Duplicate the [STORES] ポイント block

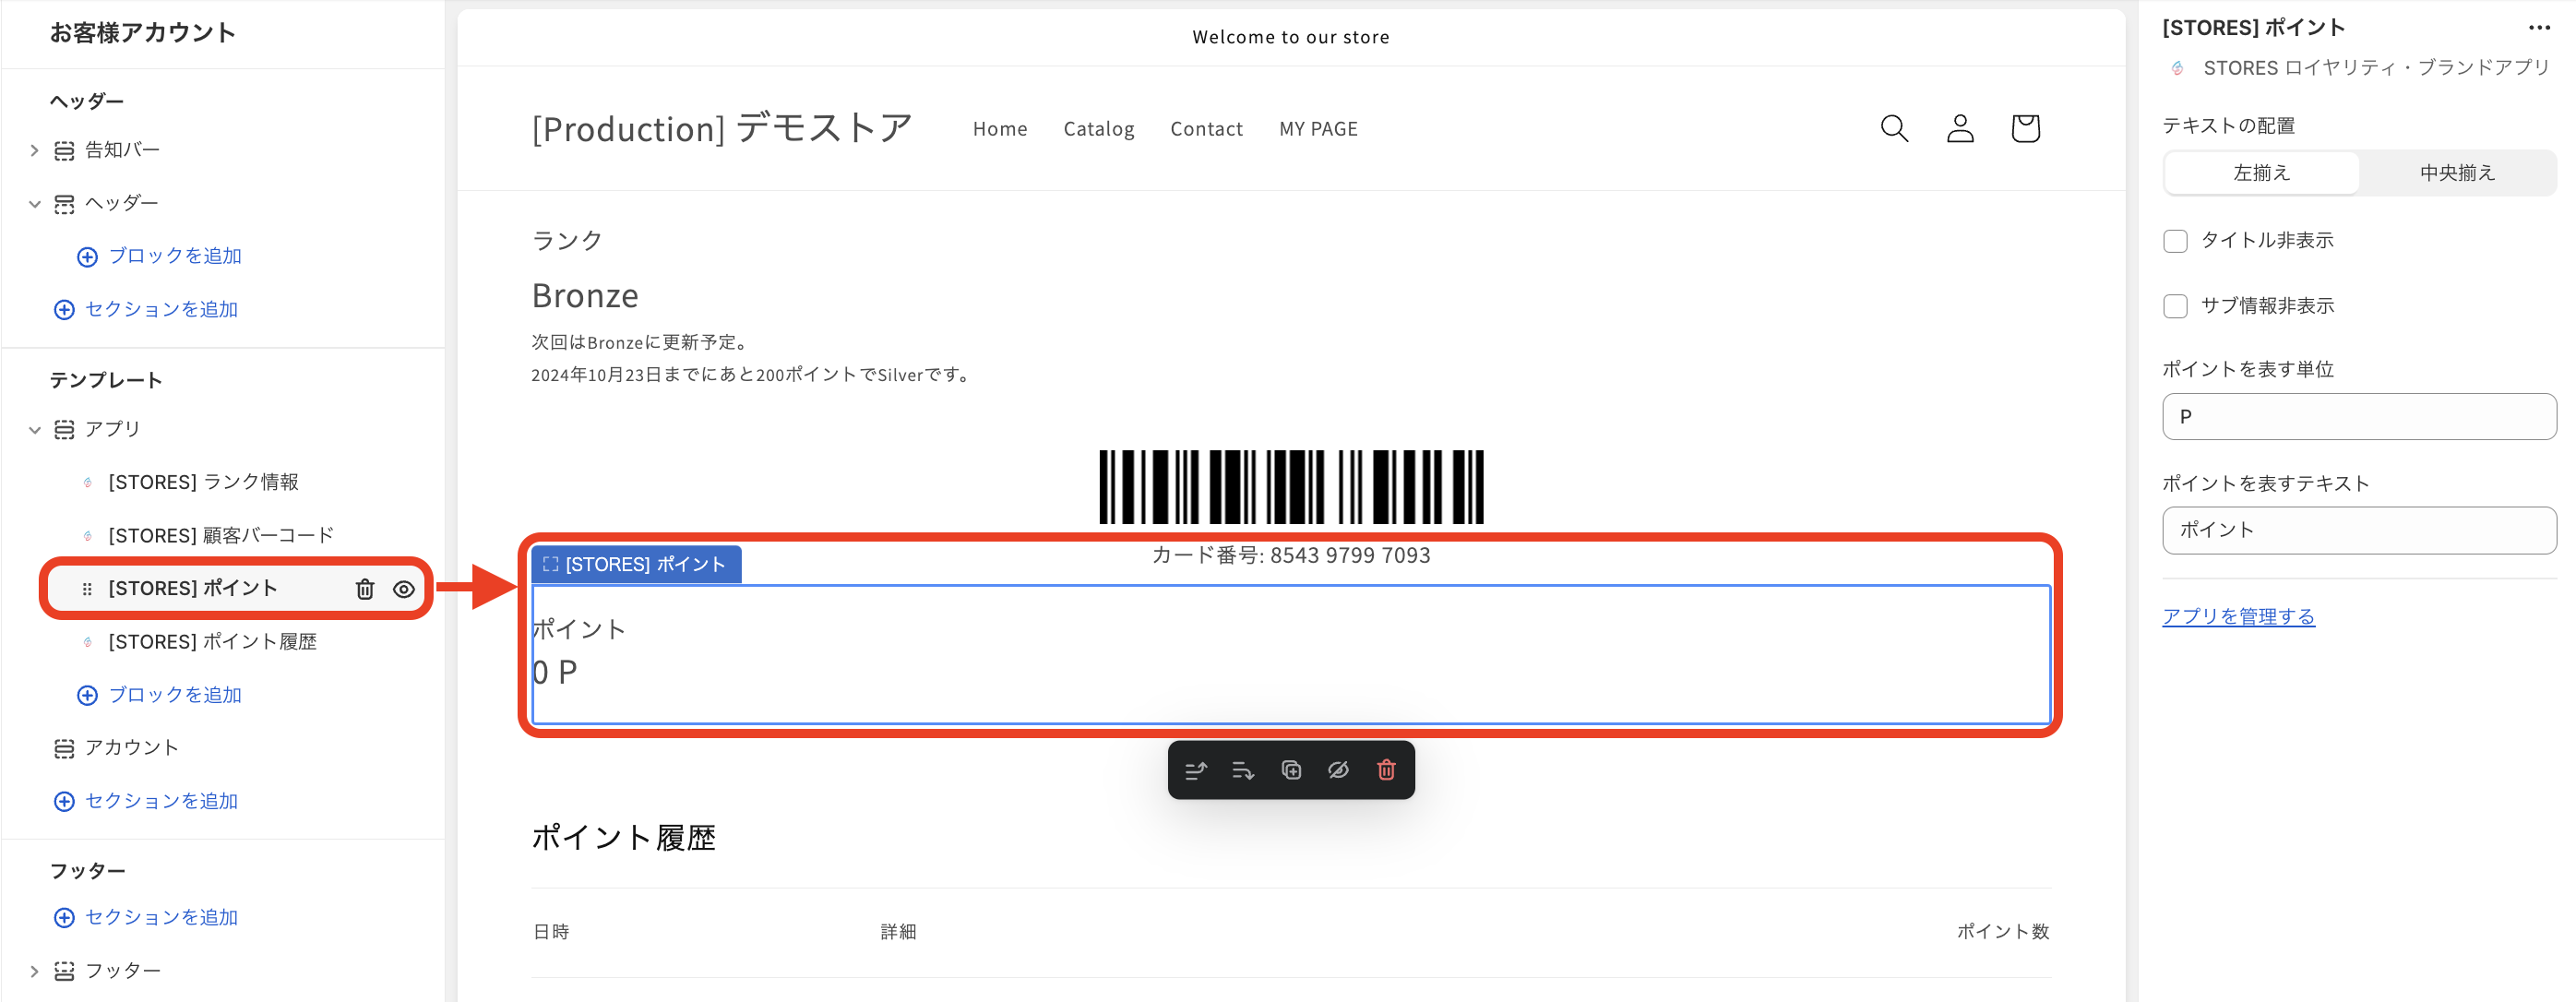[x=1291, y=770]
